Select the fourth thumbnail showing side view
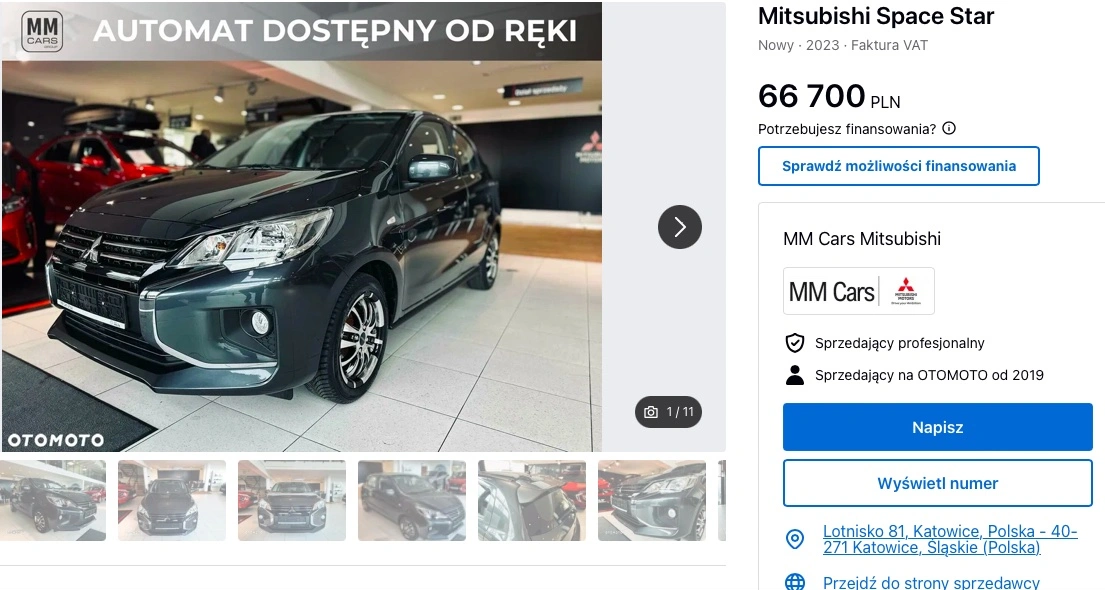 (412, 500)
